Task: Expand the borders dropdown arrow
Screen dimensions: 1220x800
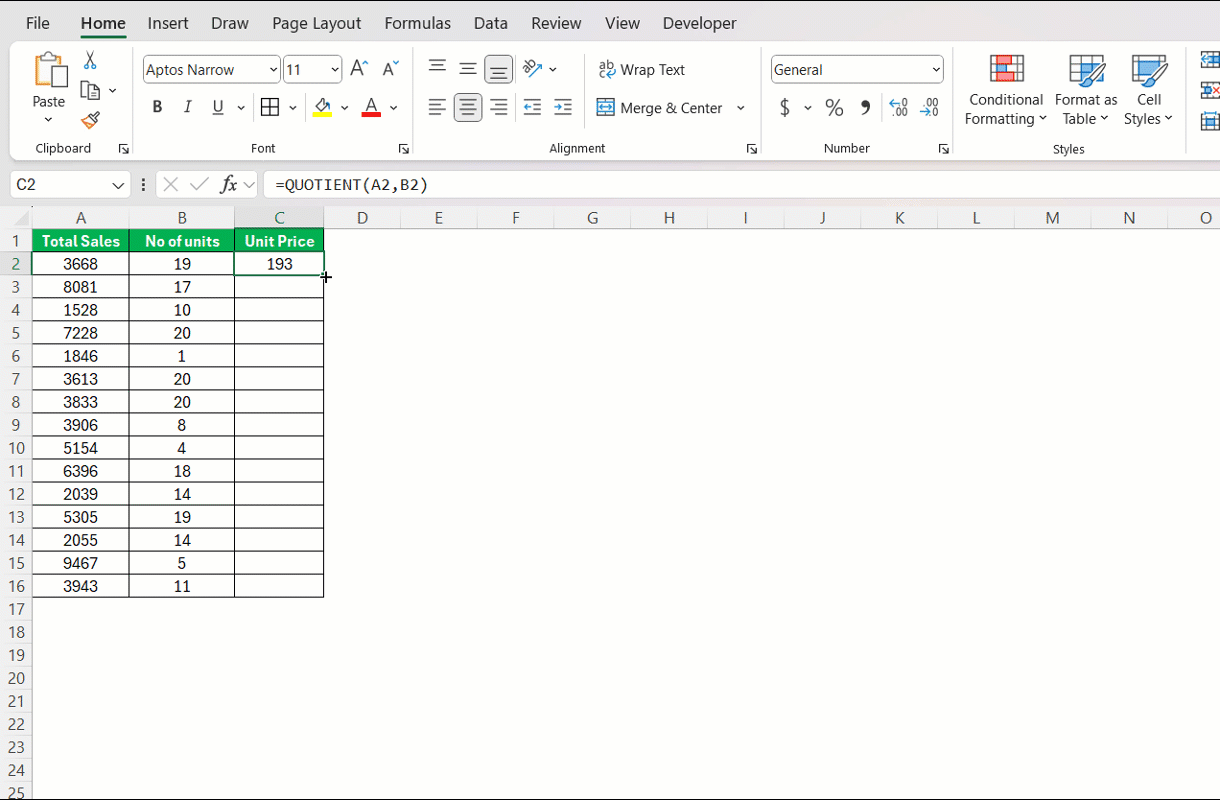Action: pos(292,107)
